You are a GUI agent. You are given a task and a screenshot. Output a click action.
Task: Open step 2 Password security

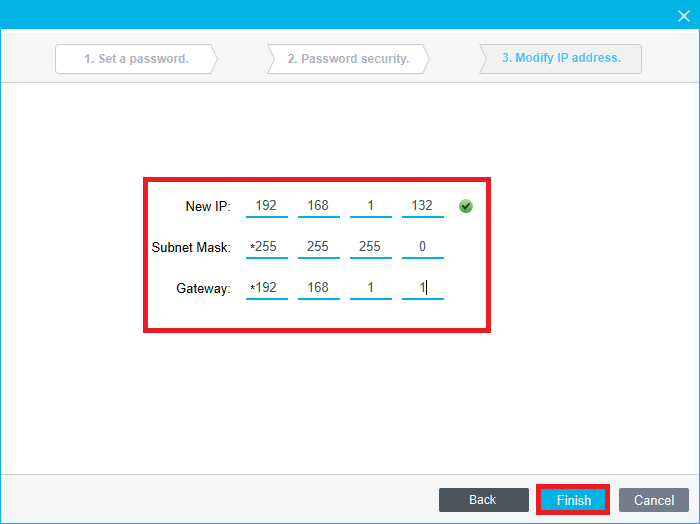click(x=348, y=59)
